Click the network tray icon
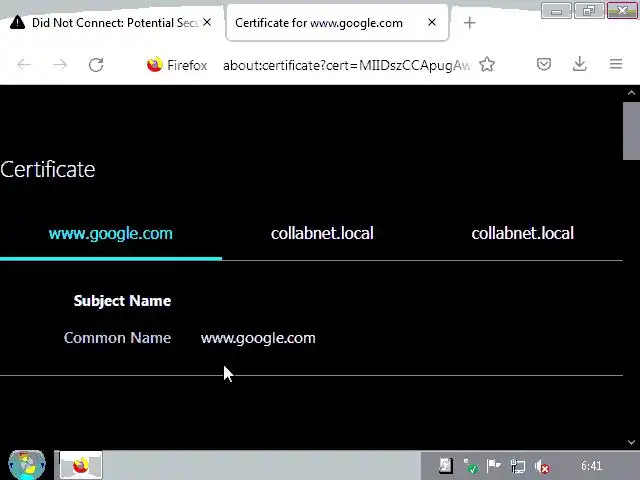 (x=518, y=466)
